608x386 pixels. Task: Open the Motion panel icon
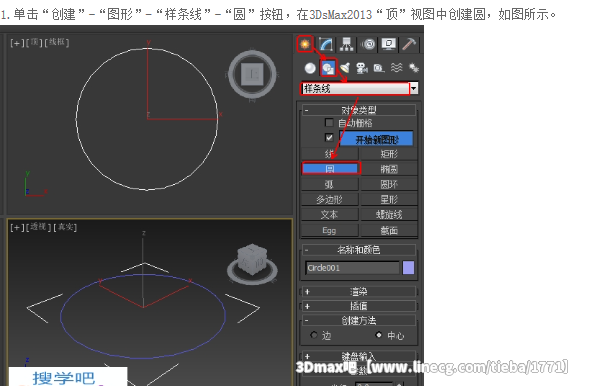pos(368,44)
